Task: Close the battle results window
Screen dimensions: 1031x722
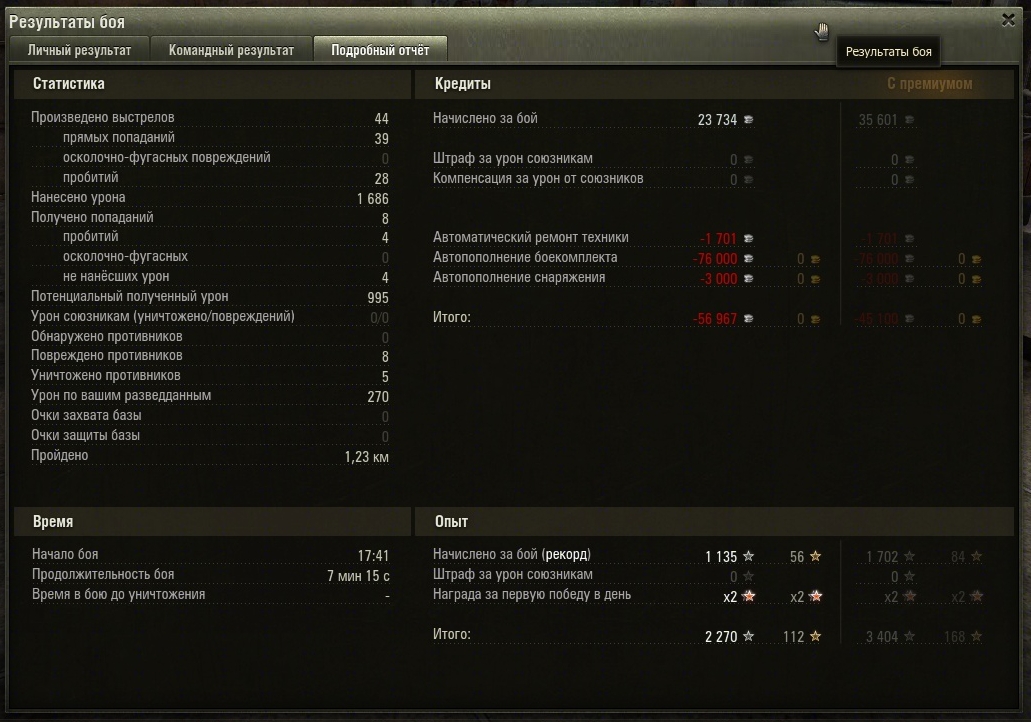Action: [x=1008, y=20]
